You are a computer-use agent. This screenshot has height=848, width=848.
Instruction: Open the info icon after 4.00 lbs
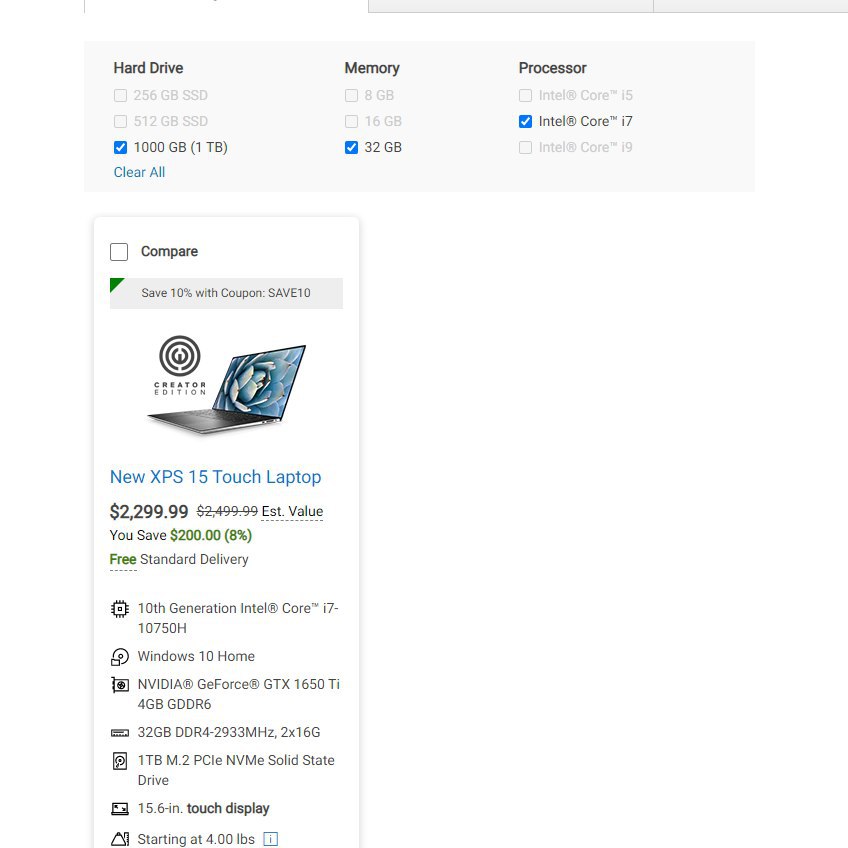tap(270, 839)
